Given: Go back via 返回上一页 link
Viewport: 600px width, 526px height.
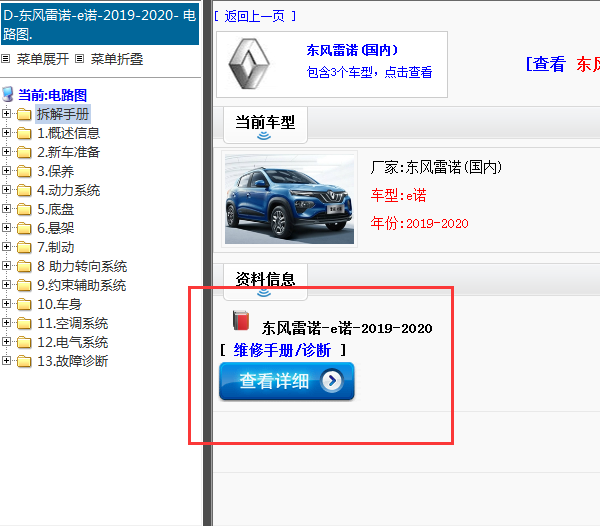Looking at the screenshot, I should 254,16.
